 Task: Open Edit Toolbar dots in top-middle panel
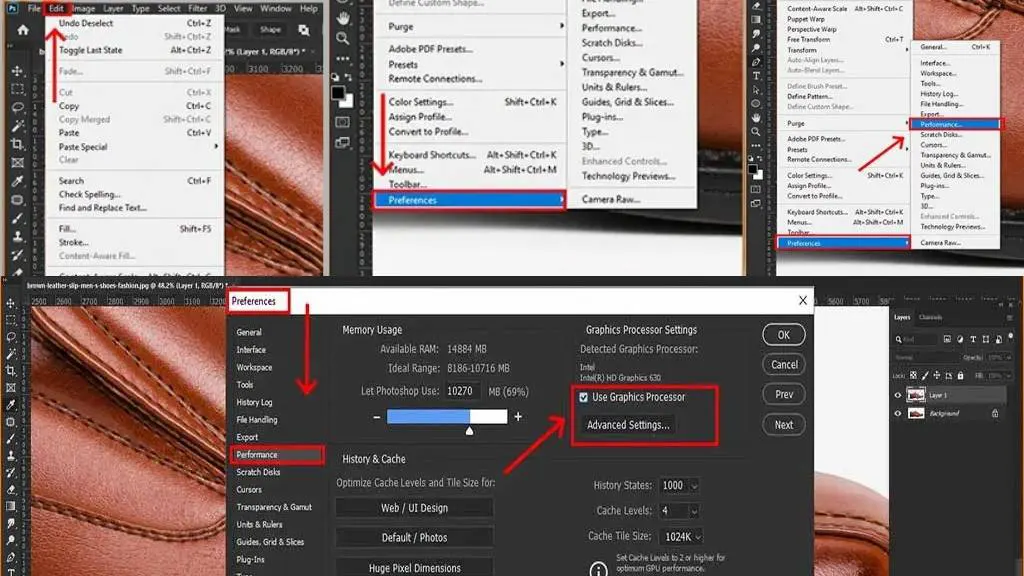343,58
